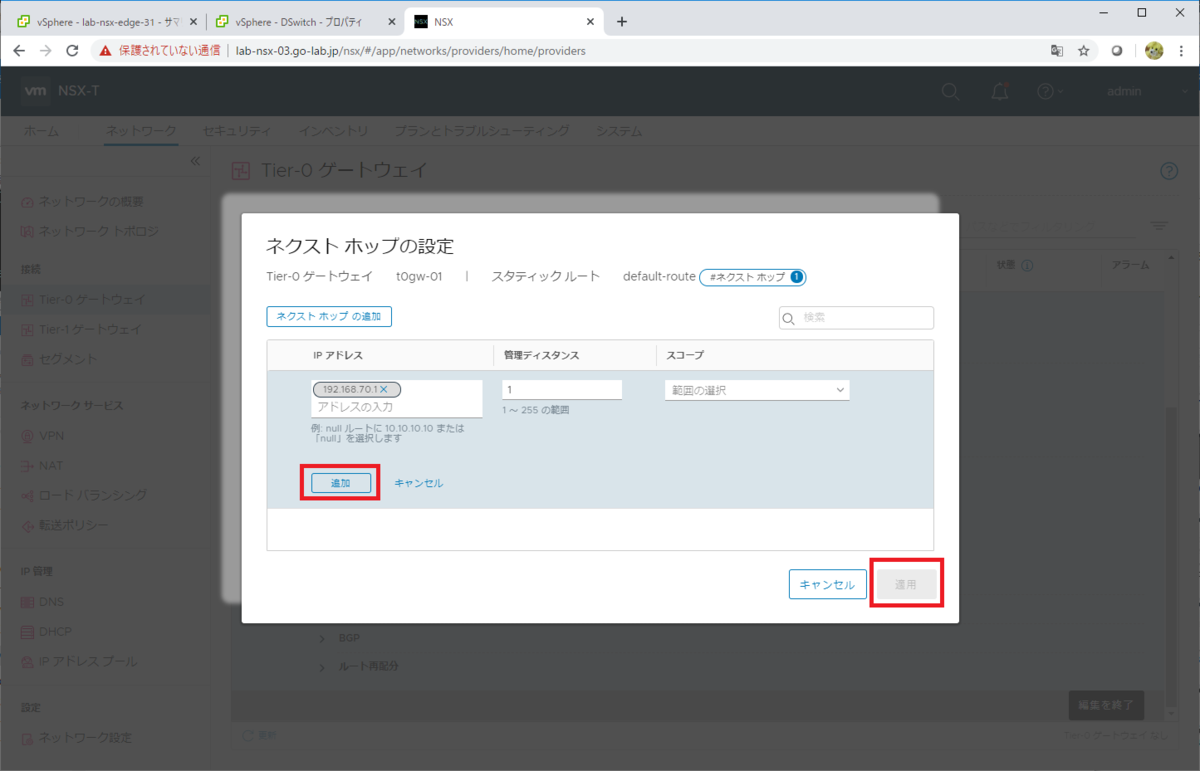The width and height of the screenshot is (1200, 771).
Task: Click the info icon beside 状態 column
Action: coord(1027,266)
